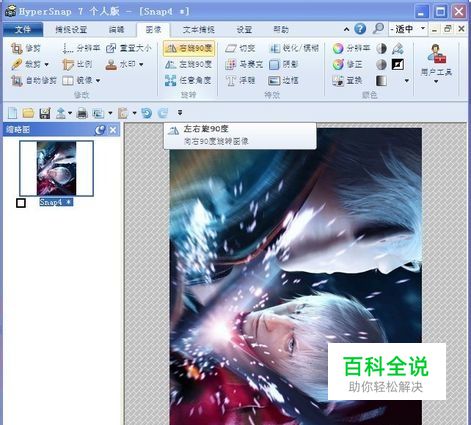
Task: Open color Replace (置换) tool
Action: tap(347, 80)
